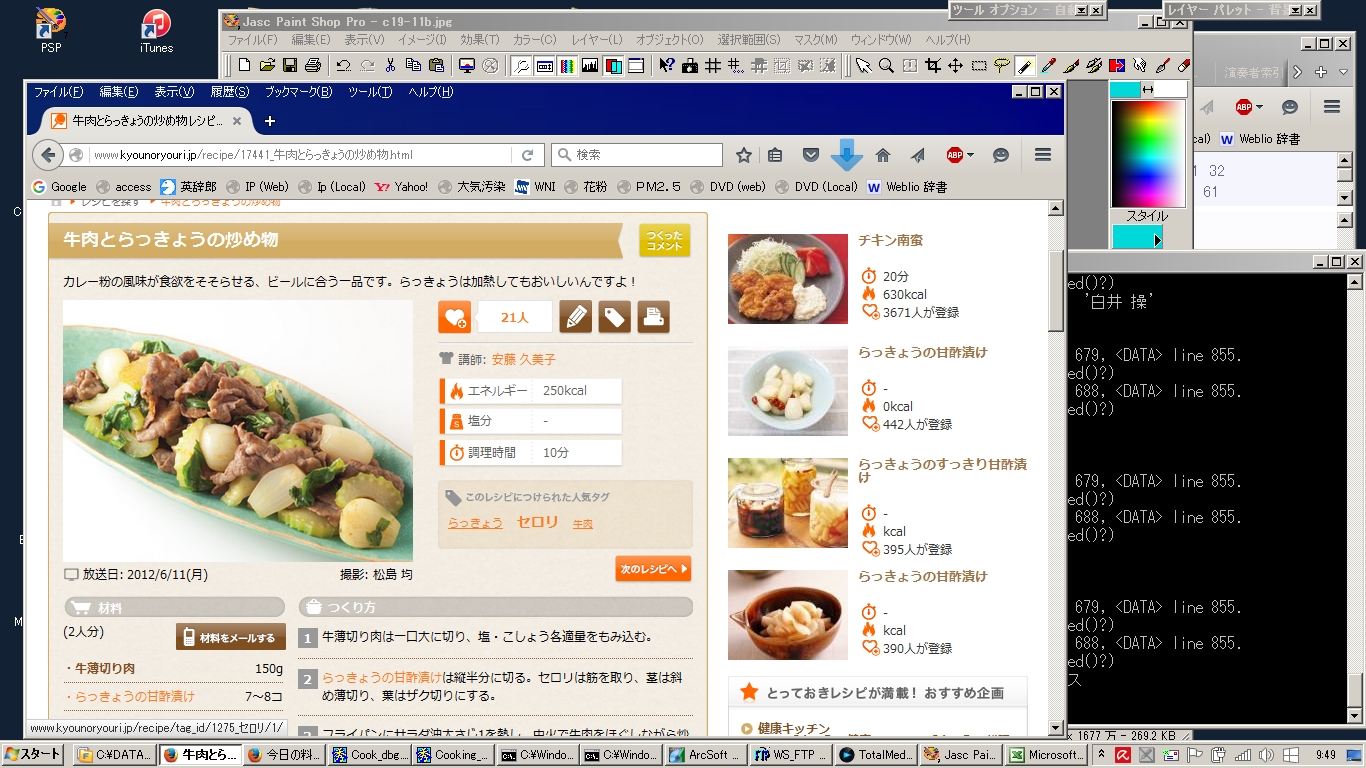This screenshot has height=768, width=1366.
Task: Click スタート button on taskbar
Action: pos(32,755)
